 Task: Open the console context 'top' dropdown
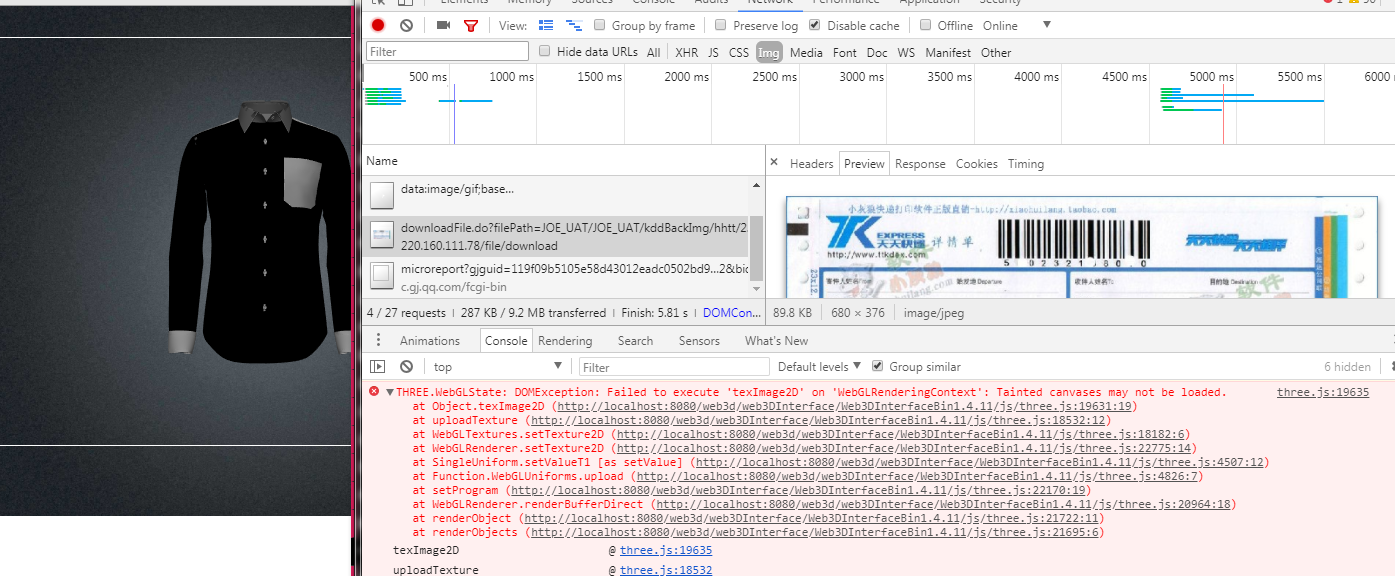pyautogui.click(x=498, y=367)
